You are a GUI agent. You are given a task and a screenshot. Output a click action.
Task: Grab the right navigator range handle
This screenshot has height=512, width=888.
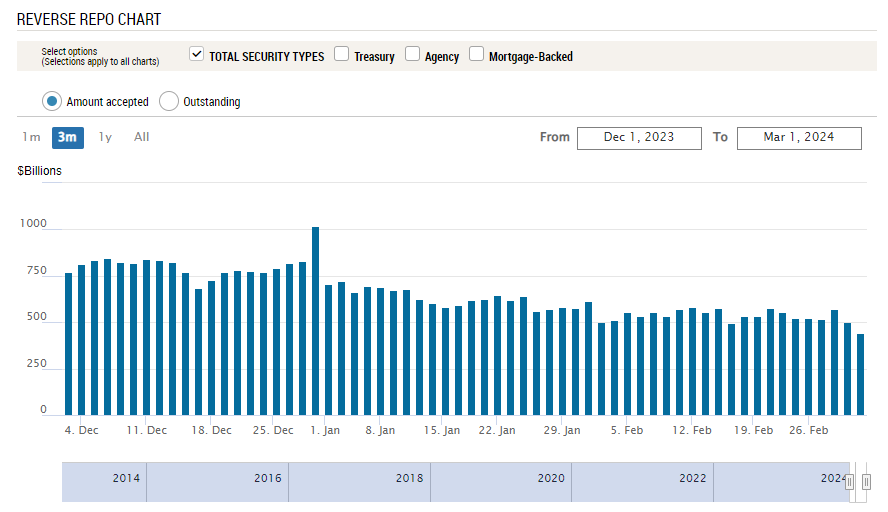pyautogui.click(x=866, y=482)
